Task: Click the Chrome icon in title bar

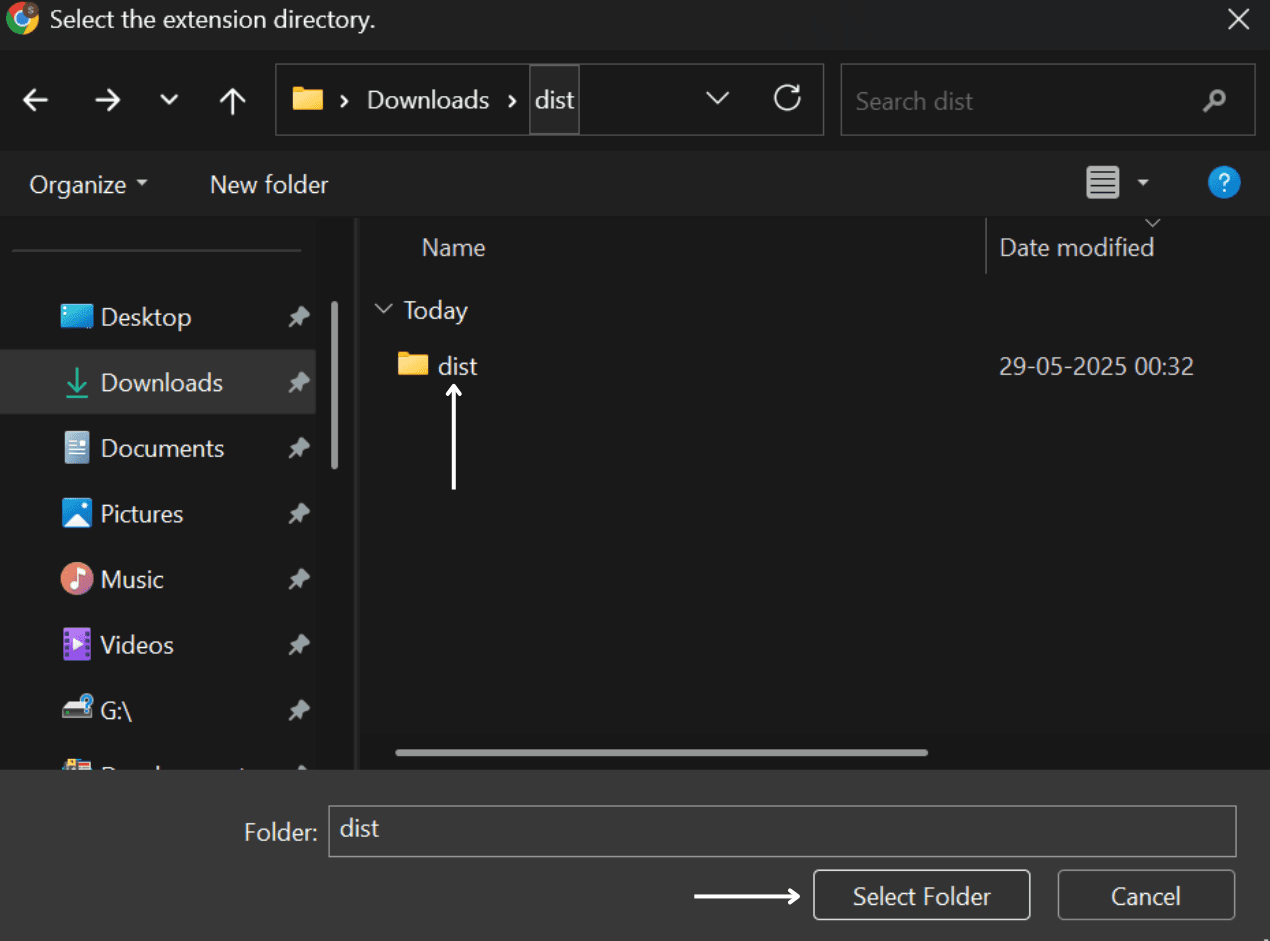Action: [22, 19]
